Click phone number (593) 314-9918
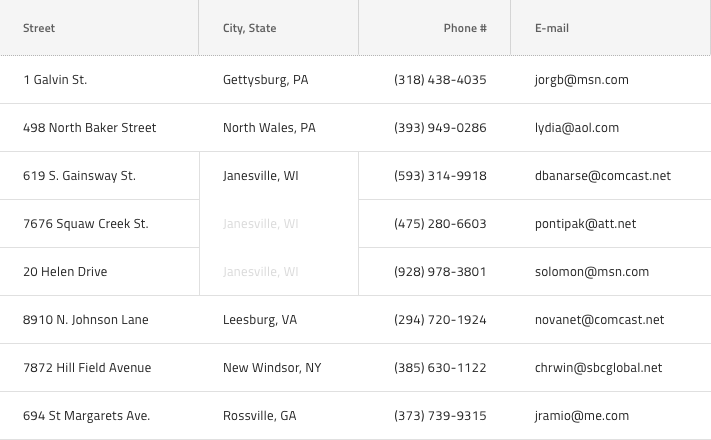This screenshot has height=440, width=711. (440, 176)
